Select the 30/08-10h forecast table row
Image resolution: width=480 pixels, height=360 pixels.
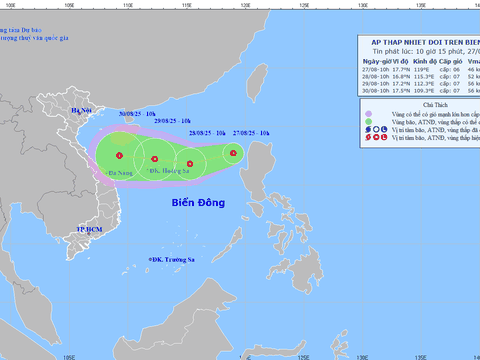point(421,91)
